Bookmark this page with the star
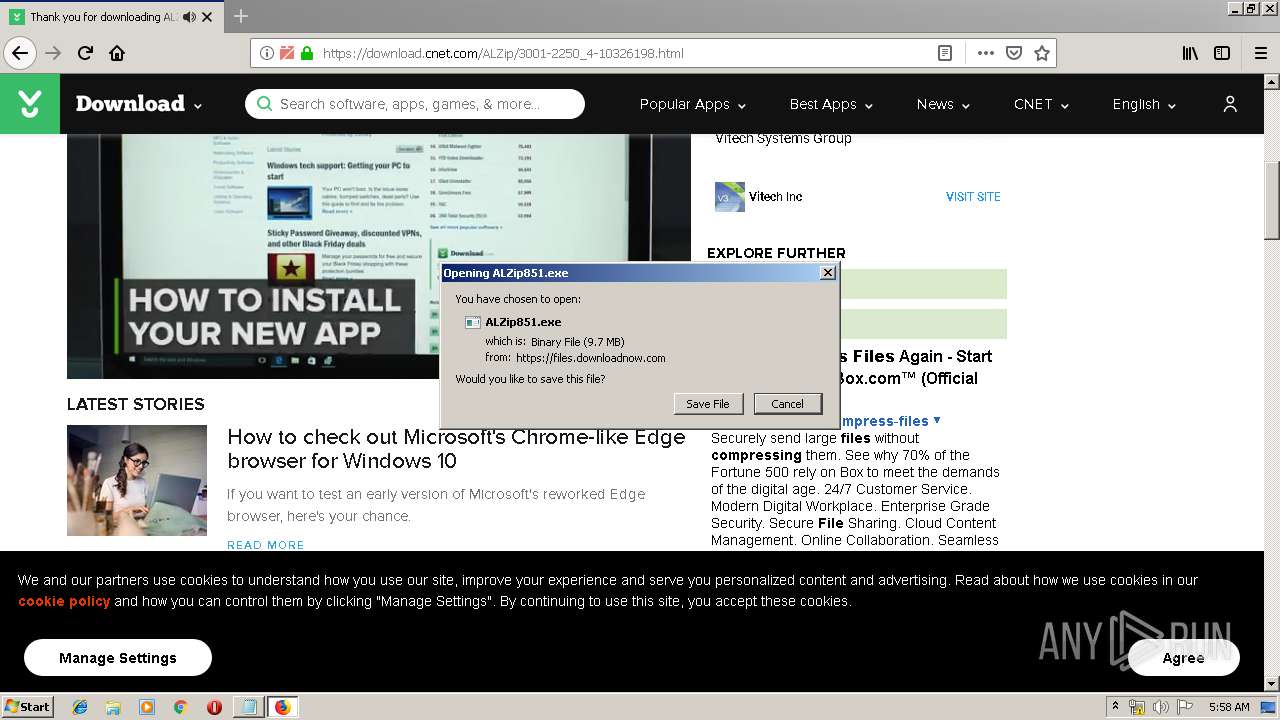This screenshot has width=1280, height=720. click(1042, 53)
